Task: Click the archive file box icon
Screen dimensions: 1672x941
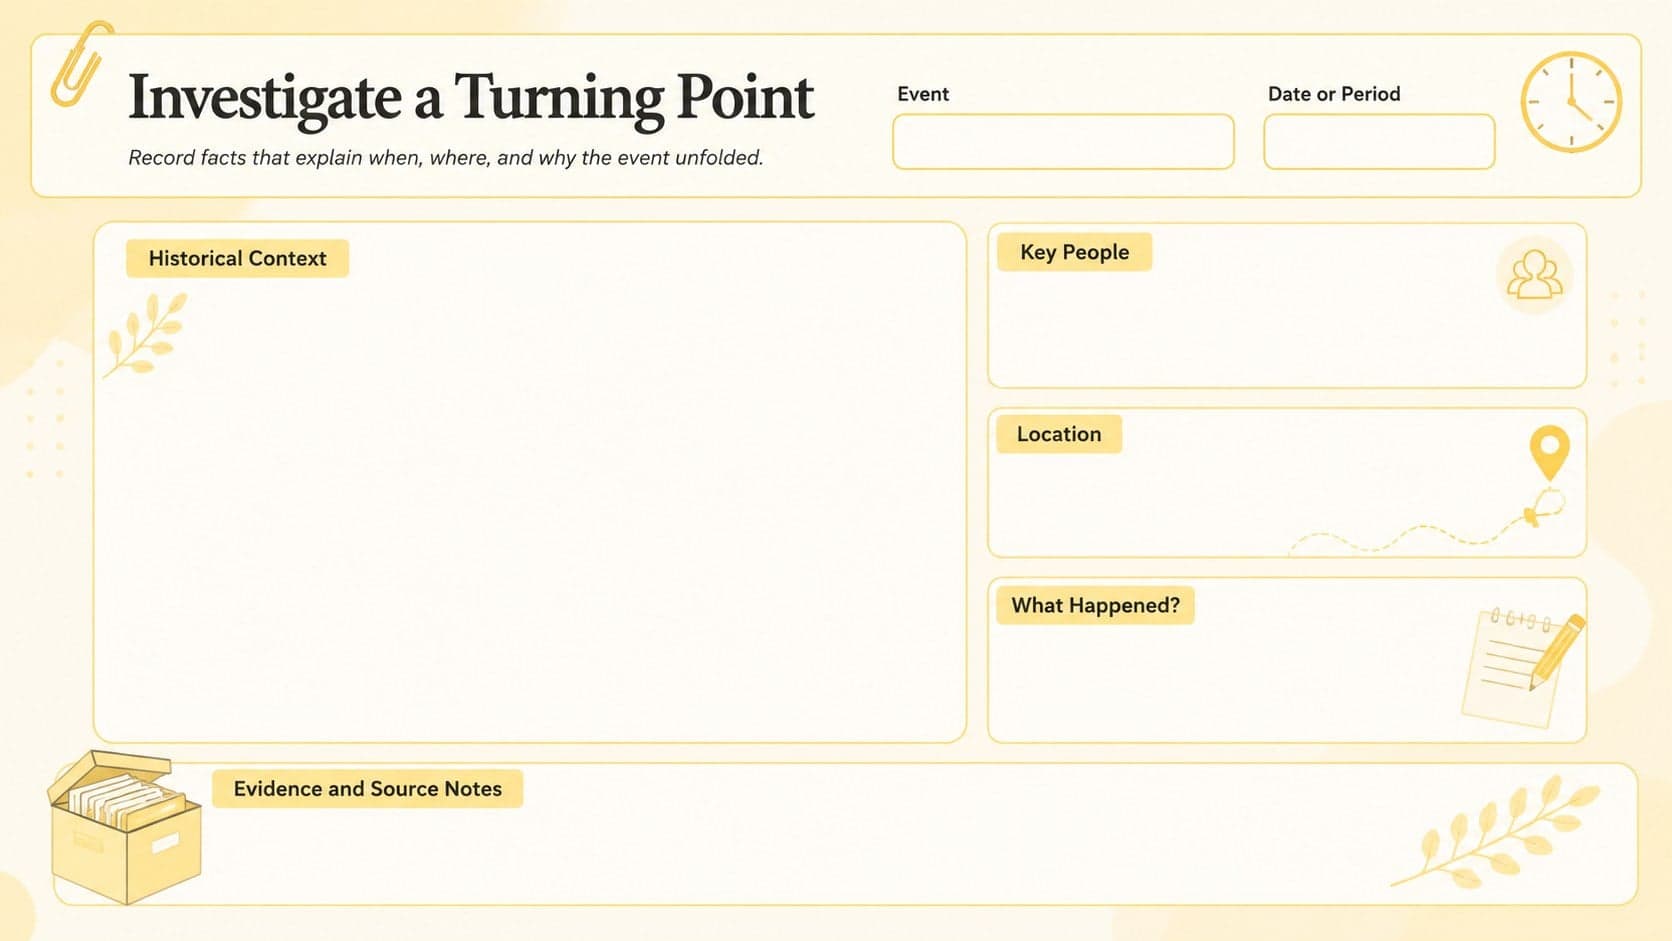Action: point(125,827)
